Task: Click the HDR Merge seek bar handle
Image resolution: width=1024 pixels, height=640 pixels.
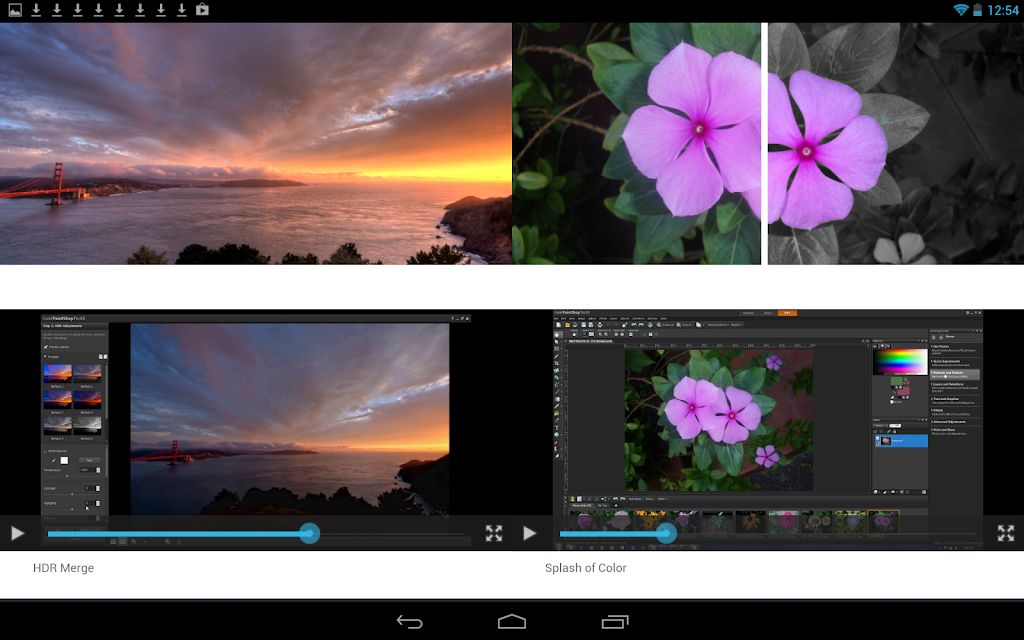Action: pos(309,534)
